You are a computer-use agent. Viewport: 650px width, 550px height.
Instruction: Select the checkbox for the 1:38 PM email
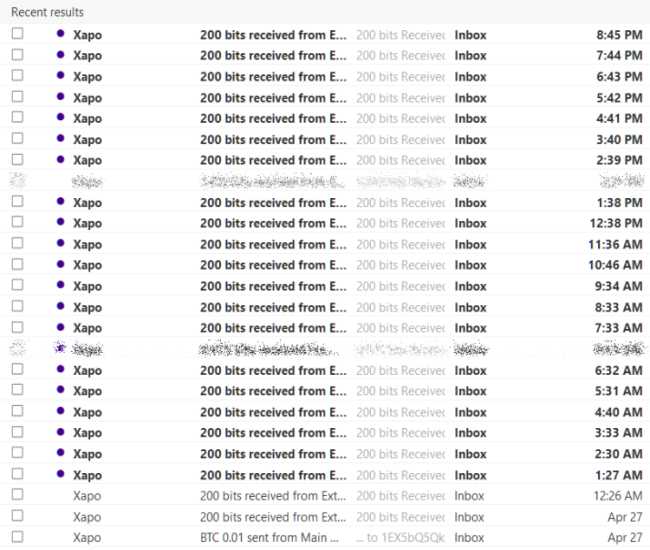17,201
